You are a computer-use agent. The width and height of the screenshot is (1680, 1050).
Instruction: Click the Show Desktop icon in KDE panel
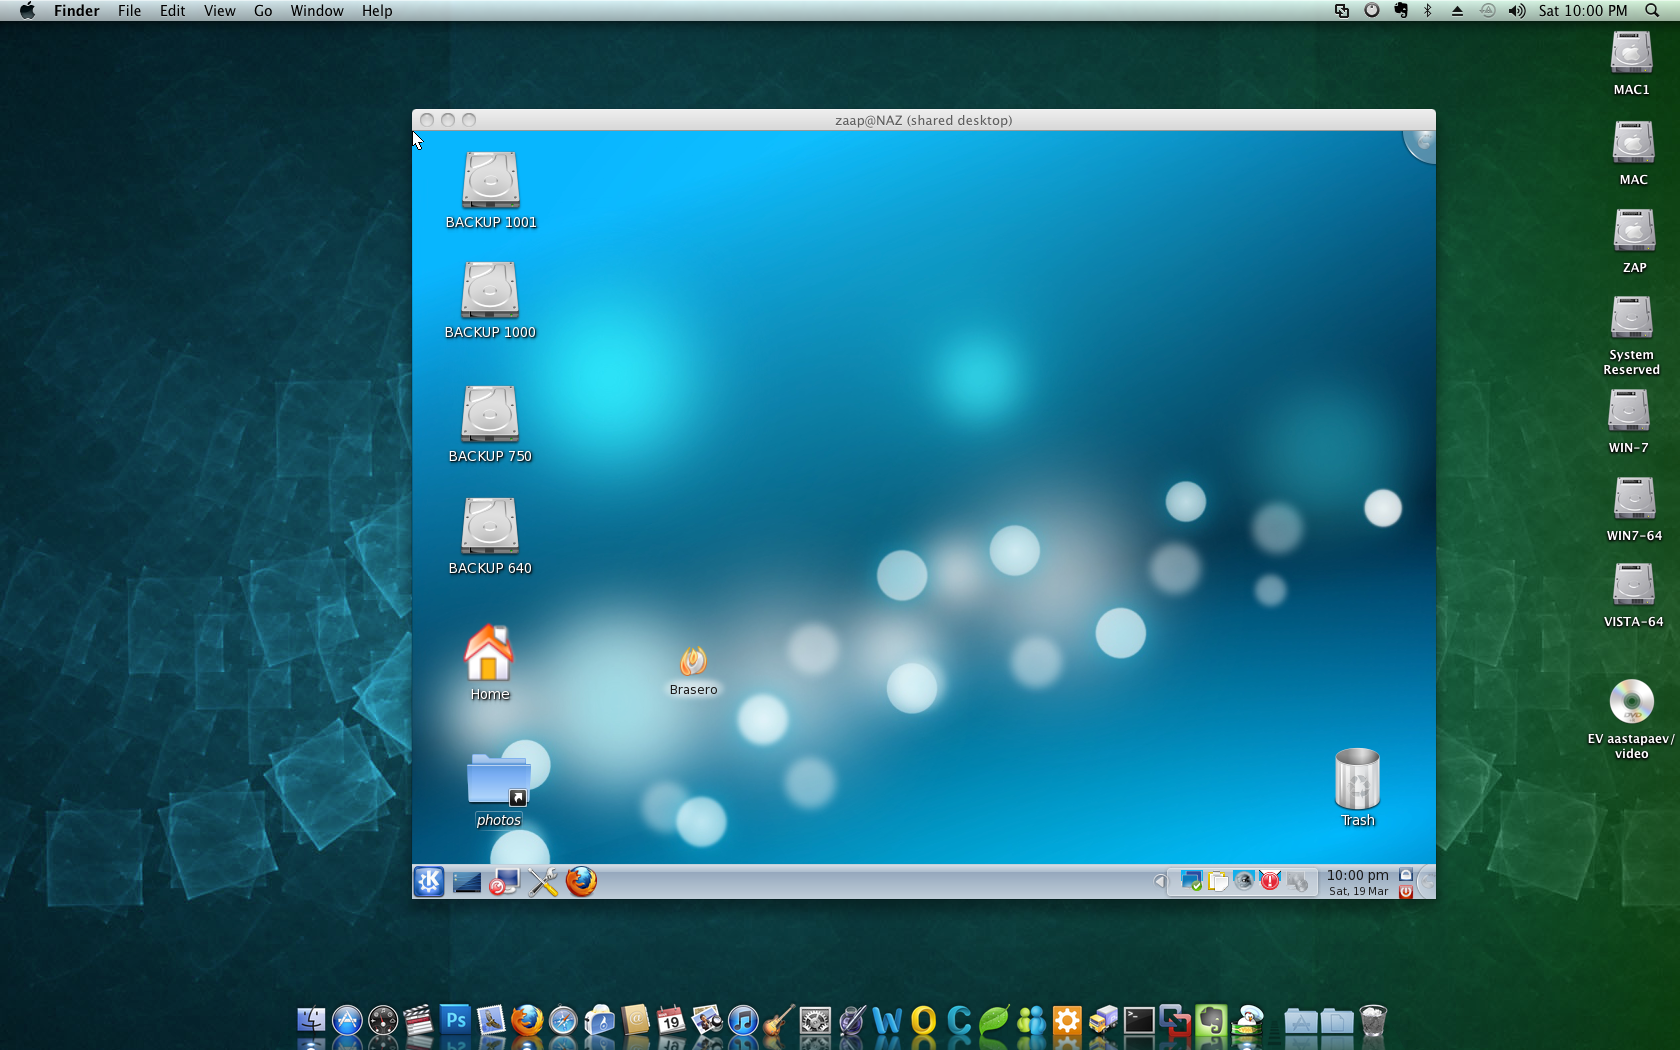467,882
